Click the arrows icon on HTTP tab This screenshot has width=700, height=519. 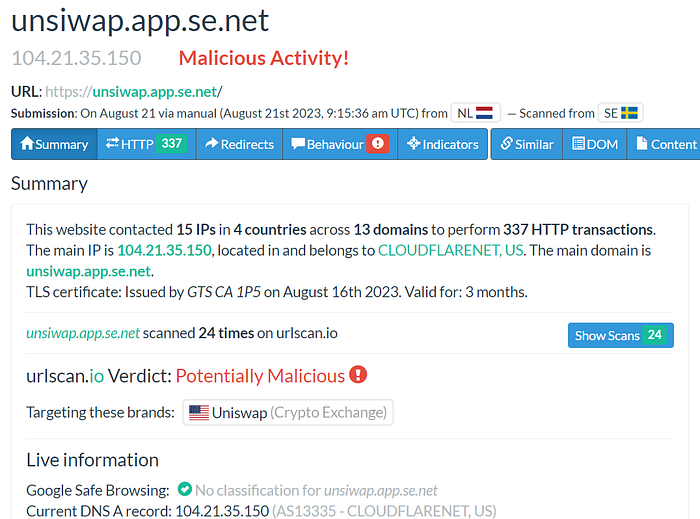coord(112,143)
